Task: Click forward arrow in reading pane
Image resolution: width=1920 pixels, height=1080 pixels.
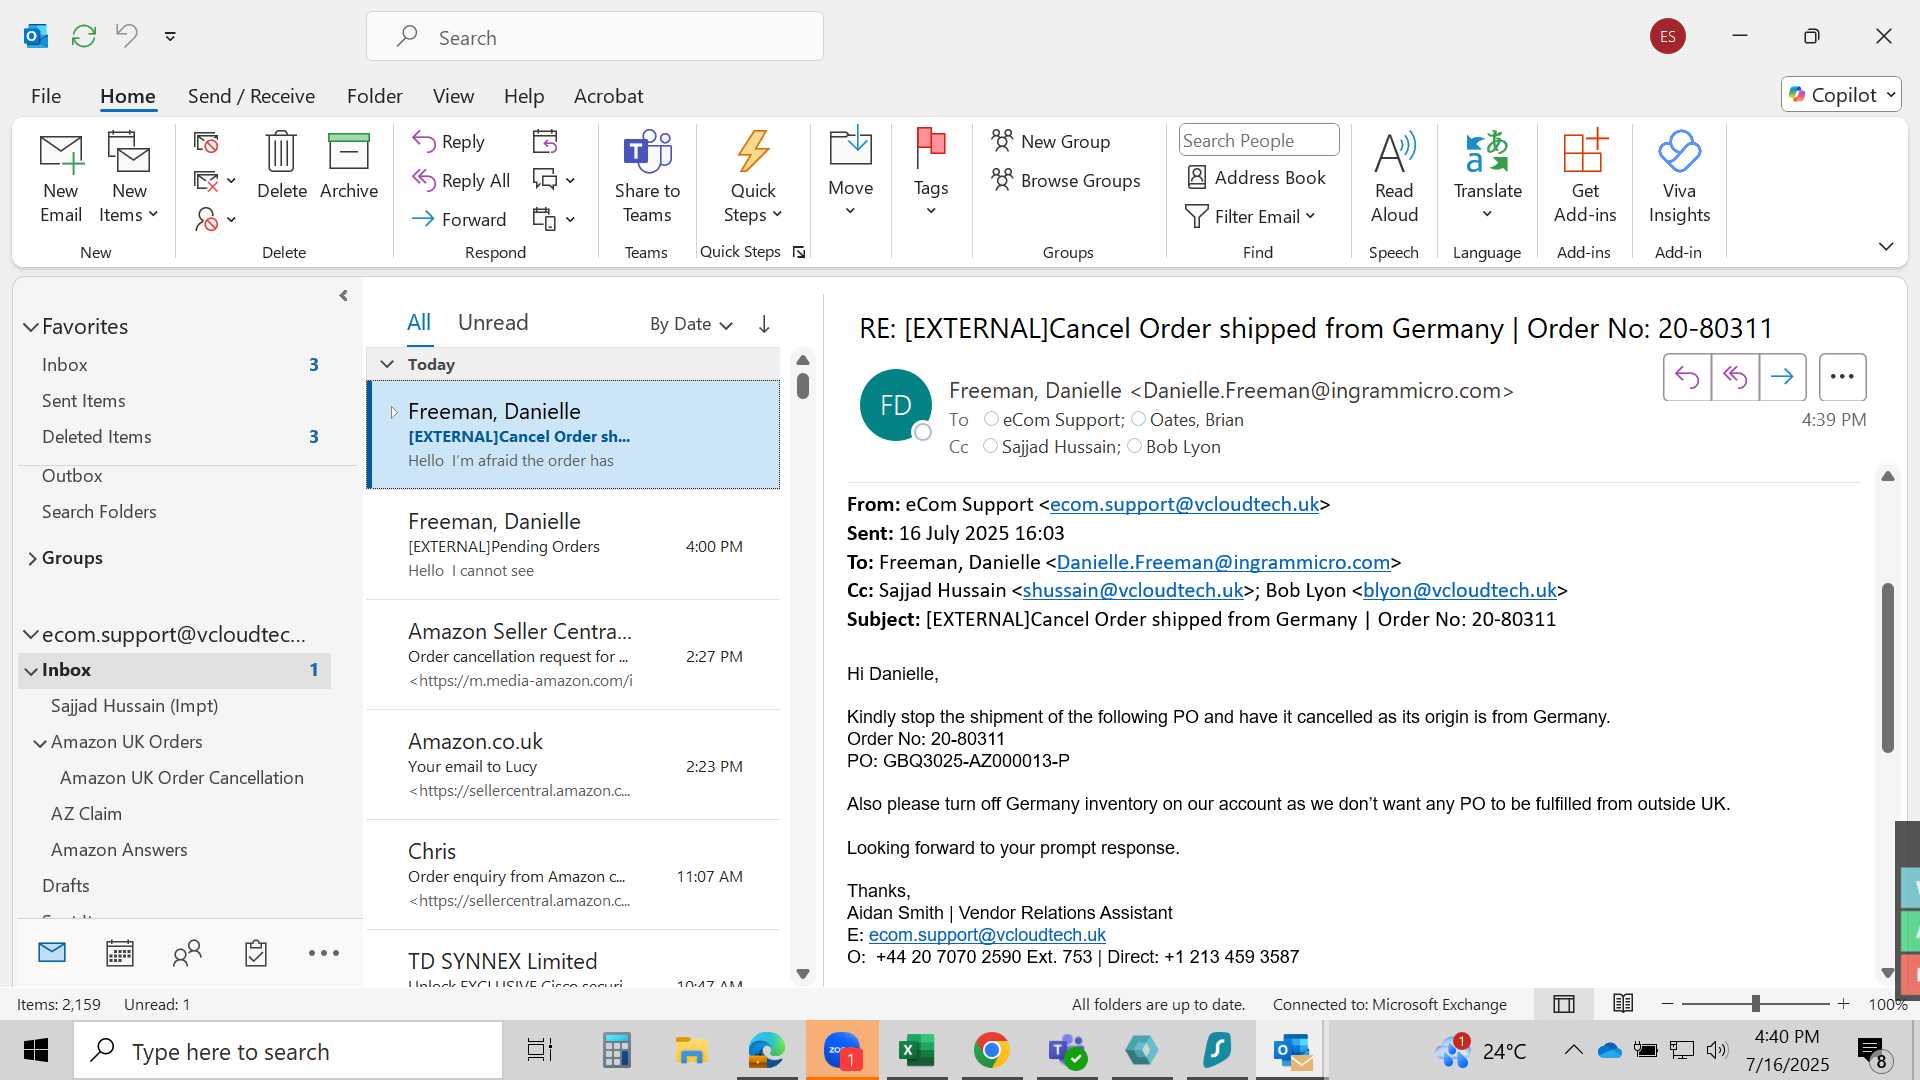Action: coord(1782,377)
